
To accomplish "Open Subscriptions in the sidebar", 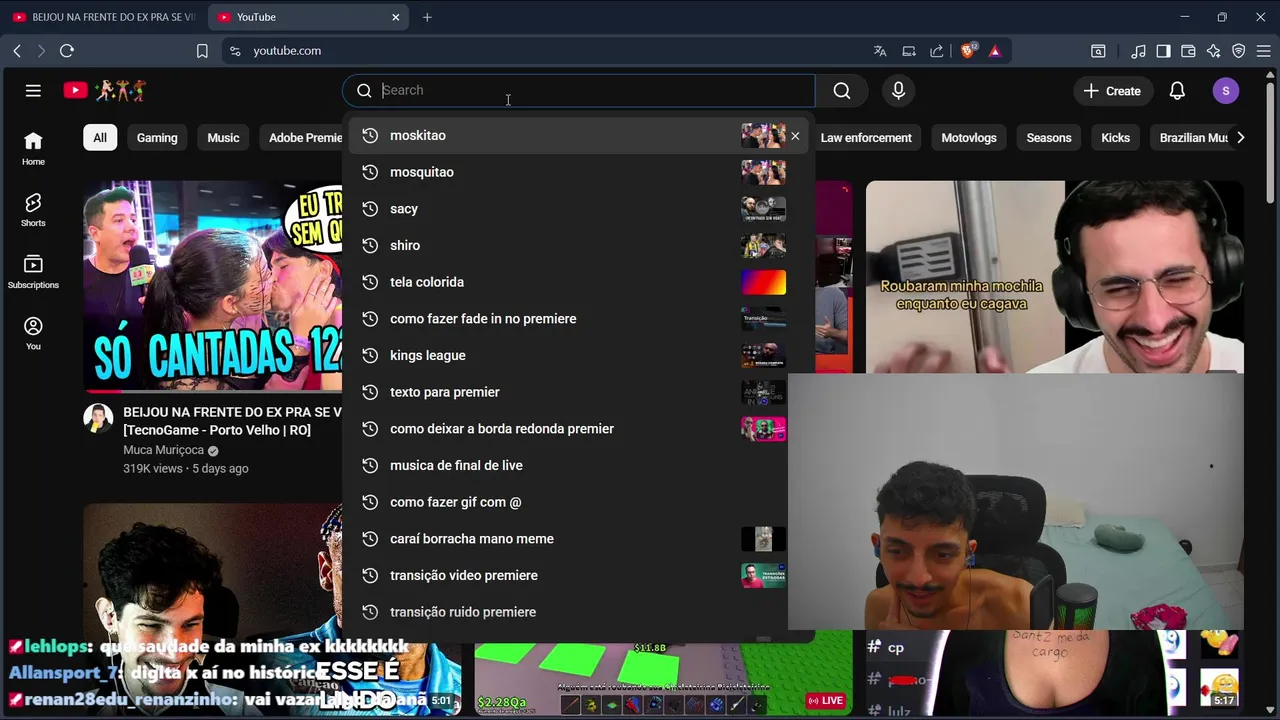I will (33, 271).
